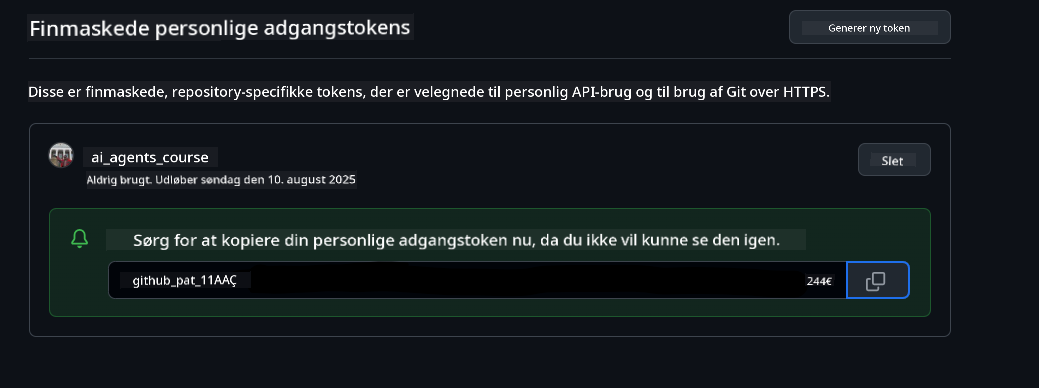The height and width of the screenshot is (388, 1039).
Task: Click the blacked-out middle part of the token
Action: pyautogui.click(x=527, y=280)
